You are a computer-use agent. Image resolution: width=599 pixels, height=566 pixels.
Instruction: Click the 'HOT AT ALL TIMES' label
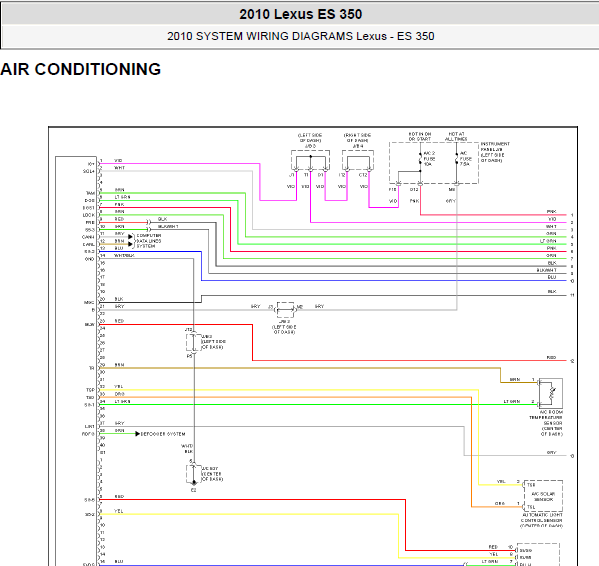click(456, 136)
